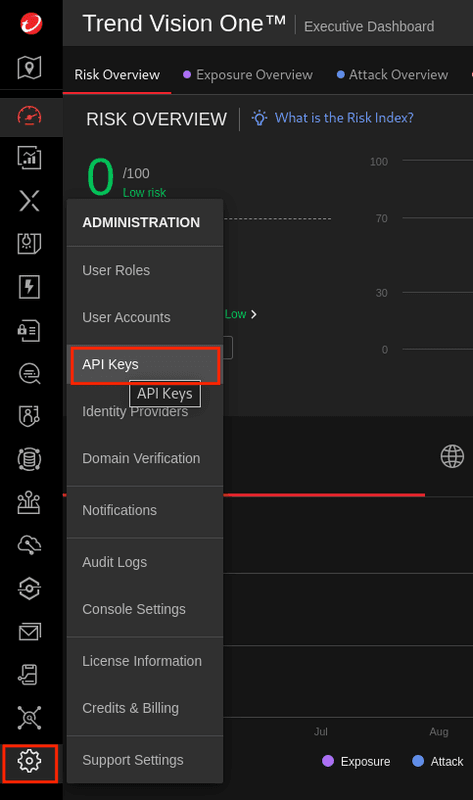Select User Accounts in Administration menu

[x=145, y=317]
